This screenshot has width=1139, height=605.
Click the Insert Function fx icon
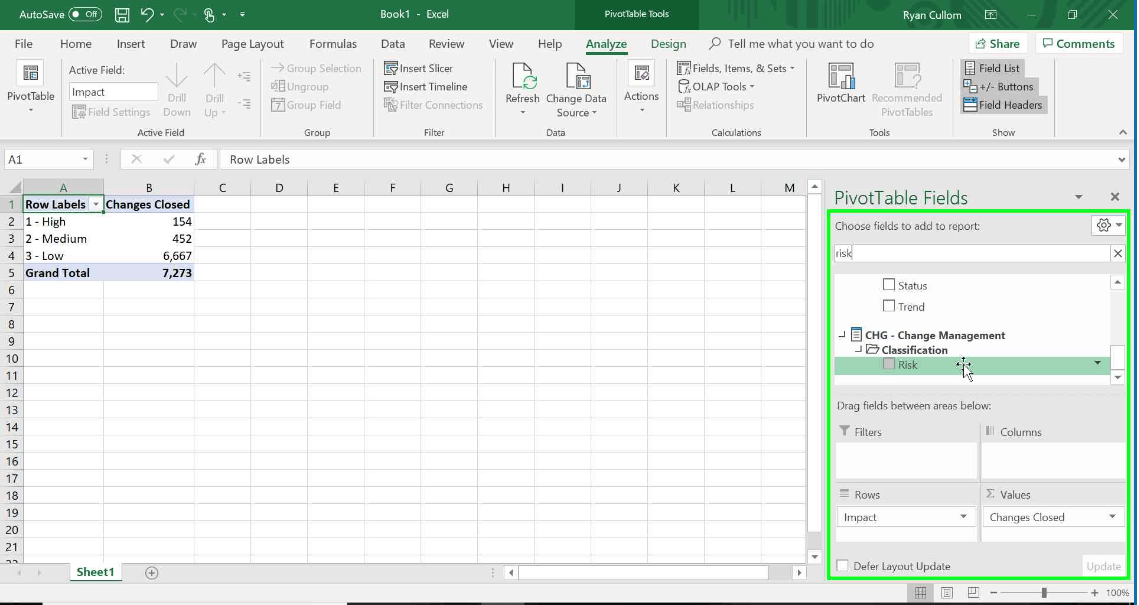point(200,159)
